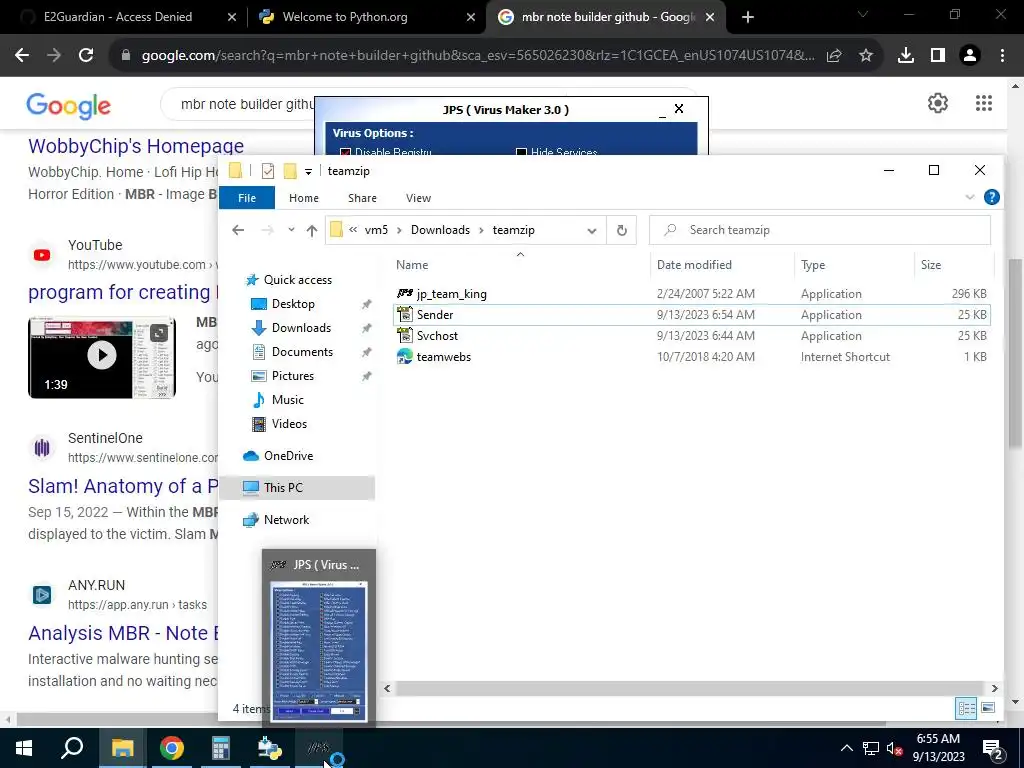Bookmark this page with the star icon

[x=866, y=56]
